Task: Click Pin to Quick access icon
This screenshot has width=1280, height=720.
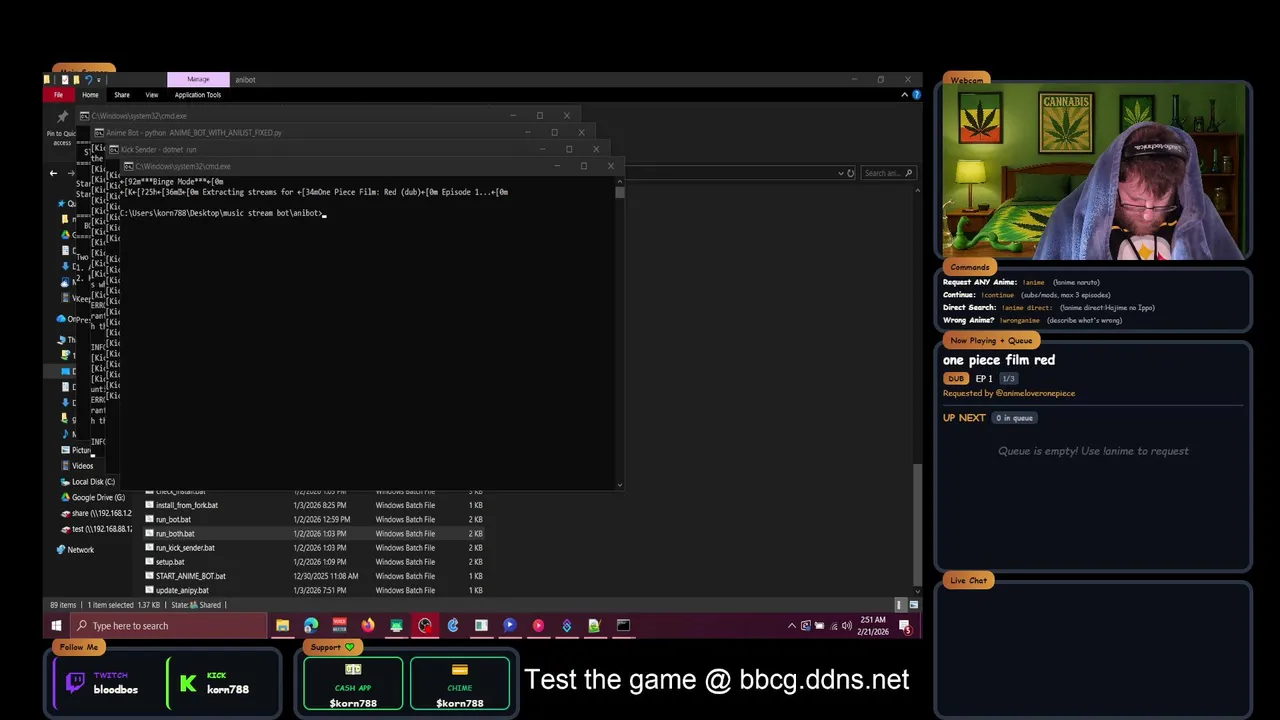Action: [x=62, y=118]
